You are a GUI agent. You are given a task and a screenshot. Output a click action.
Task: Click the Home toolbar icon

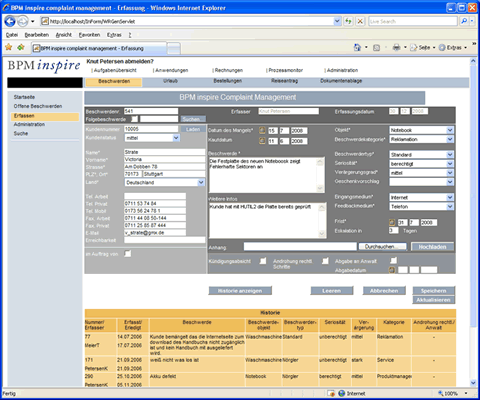pyautogui.click(x=357, y=47)
